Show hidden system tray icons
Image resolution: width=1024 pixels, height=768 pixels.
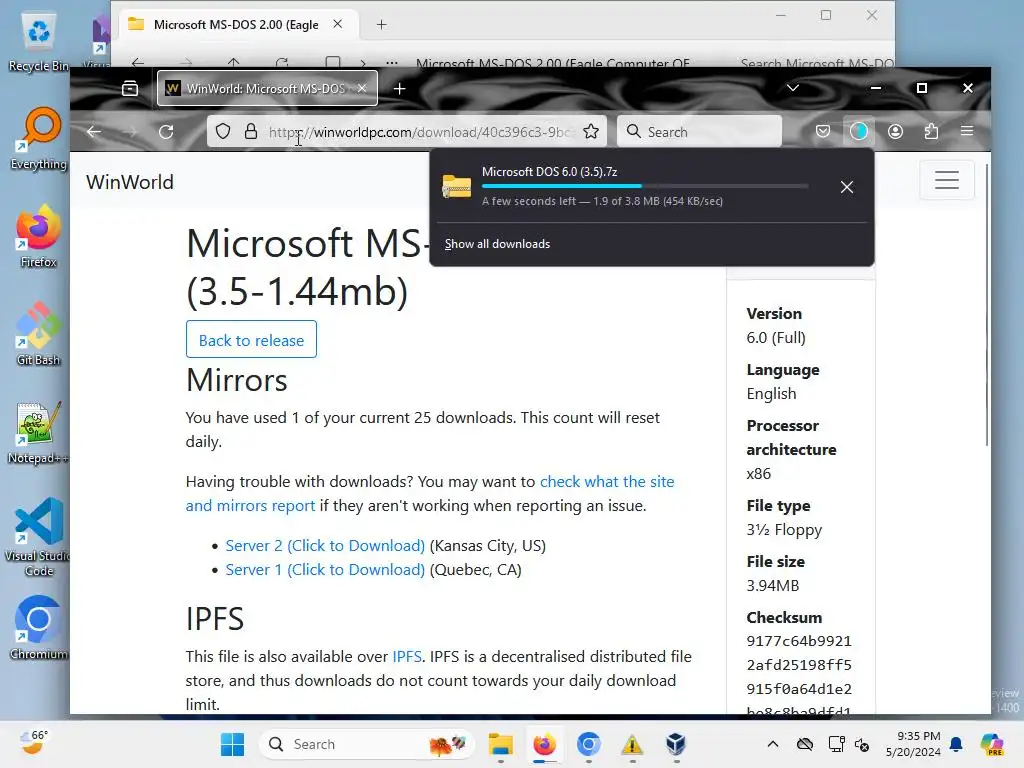(773, 744)
